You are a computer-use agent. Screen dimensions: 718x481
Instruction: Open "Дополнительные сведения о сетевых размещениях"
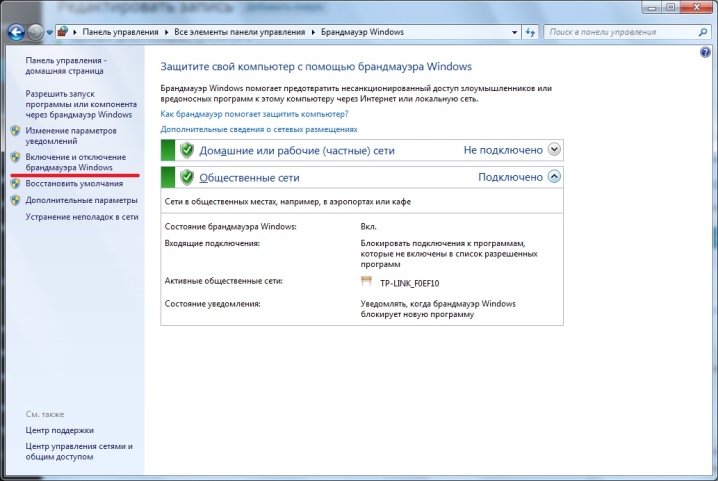tap(259, 129)
